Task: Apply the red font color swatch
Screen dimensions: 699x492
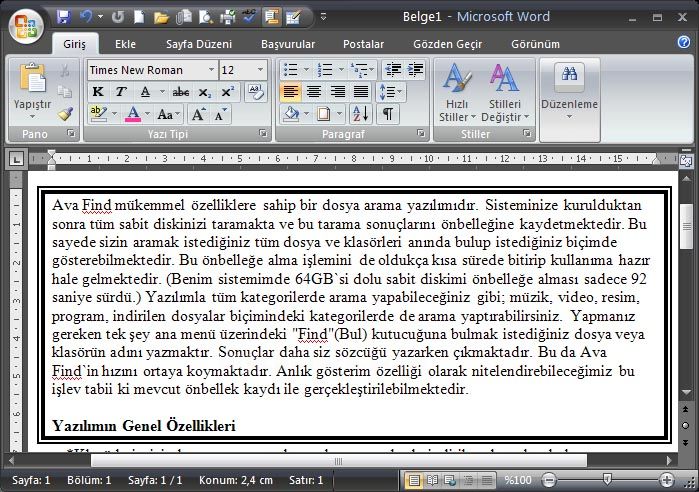Action: [x=133, y=115]
